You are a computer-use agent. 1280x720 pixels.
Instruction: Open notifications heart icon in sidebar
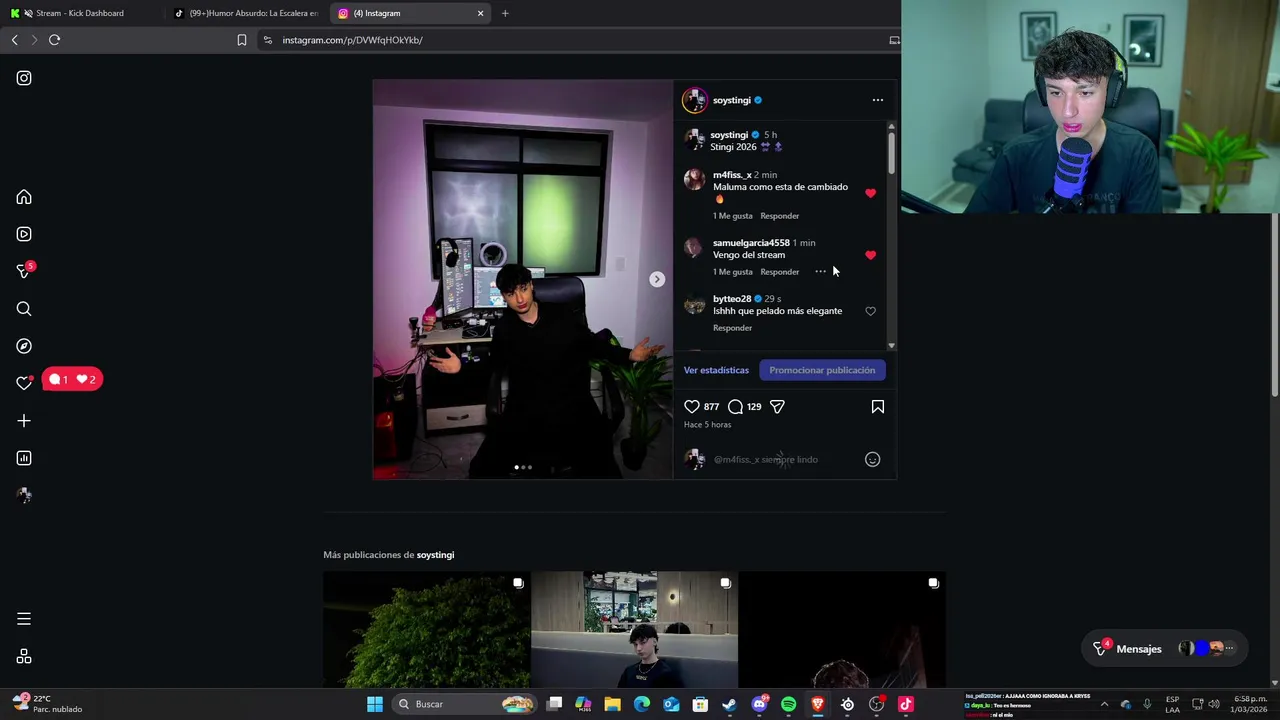click(x=24, y=383)
